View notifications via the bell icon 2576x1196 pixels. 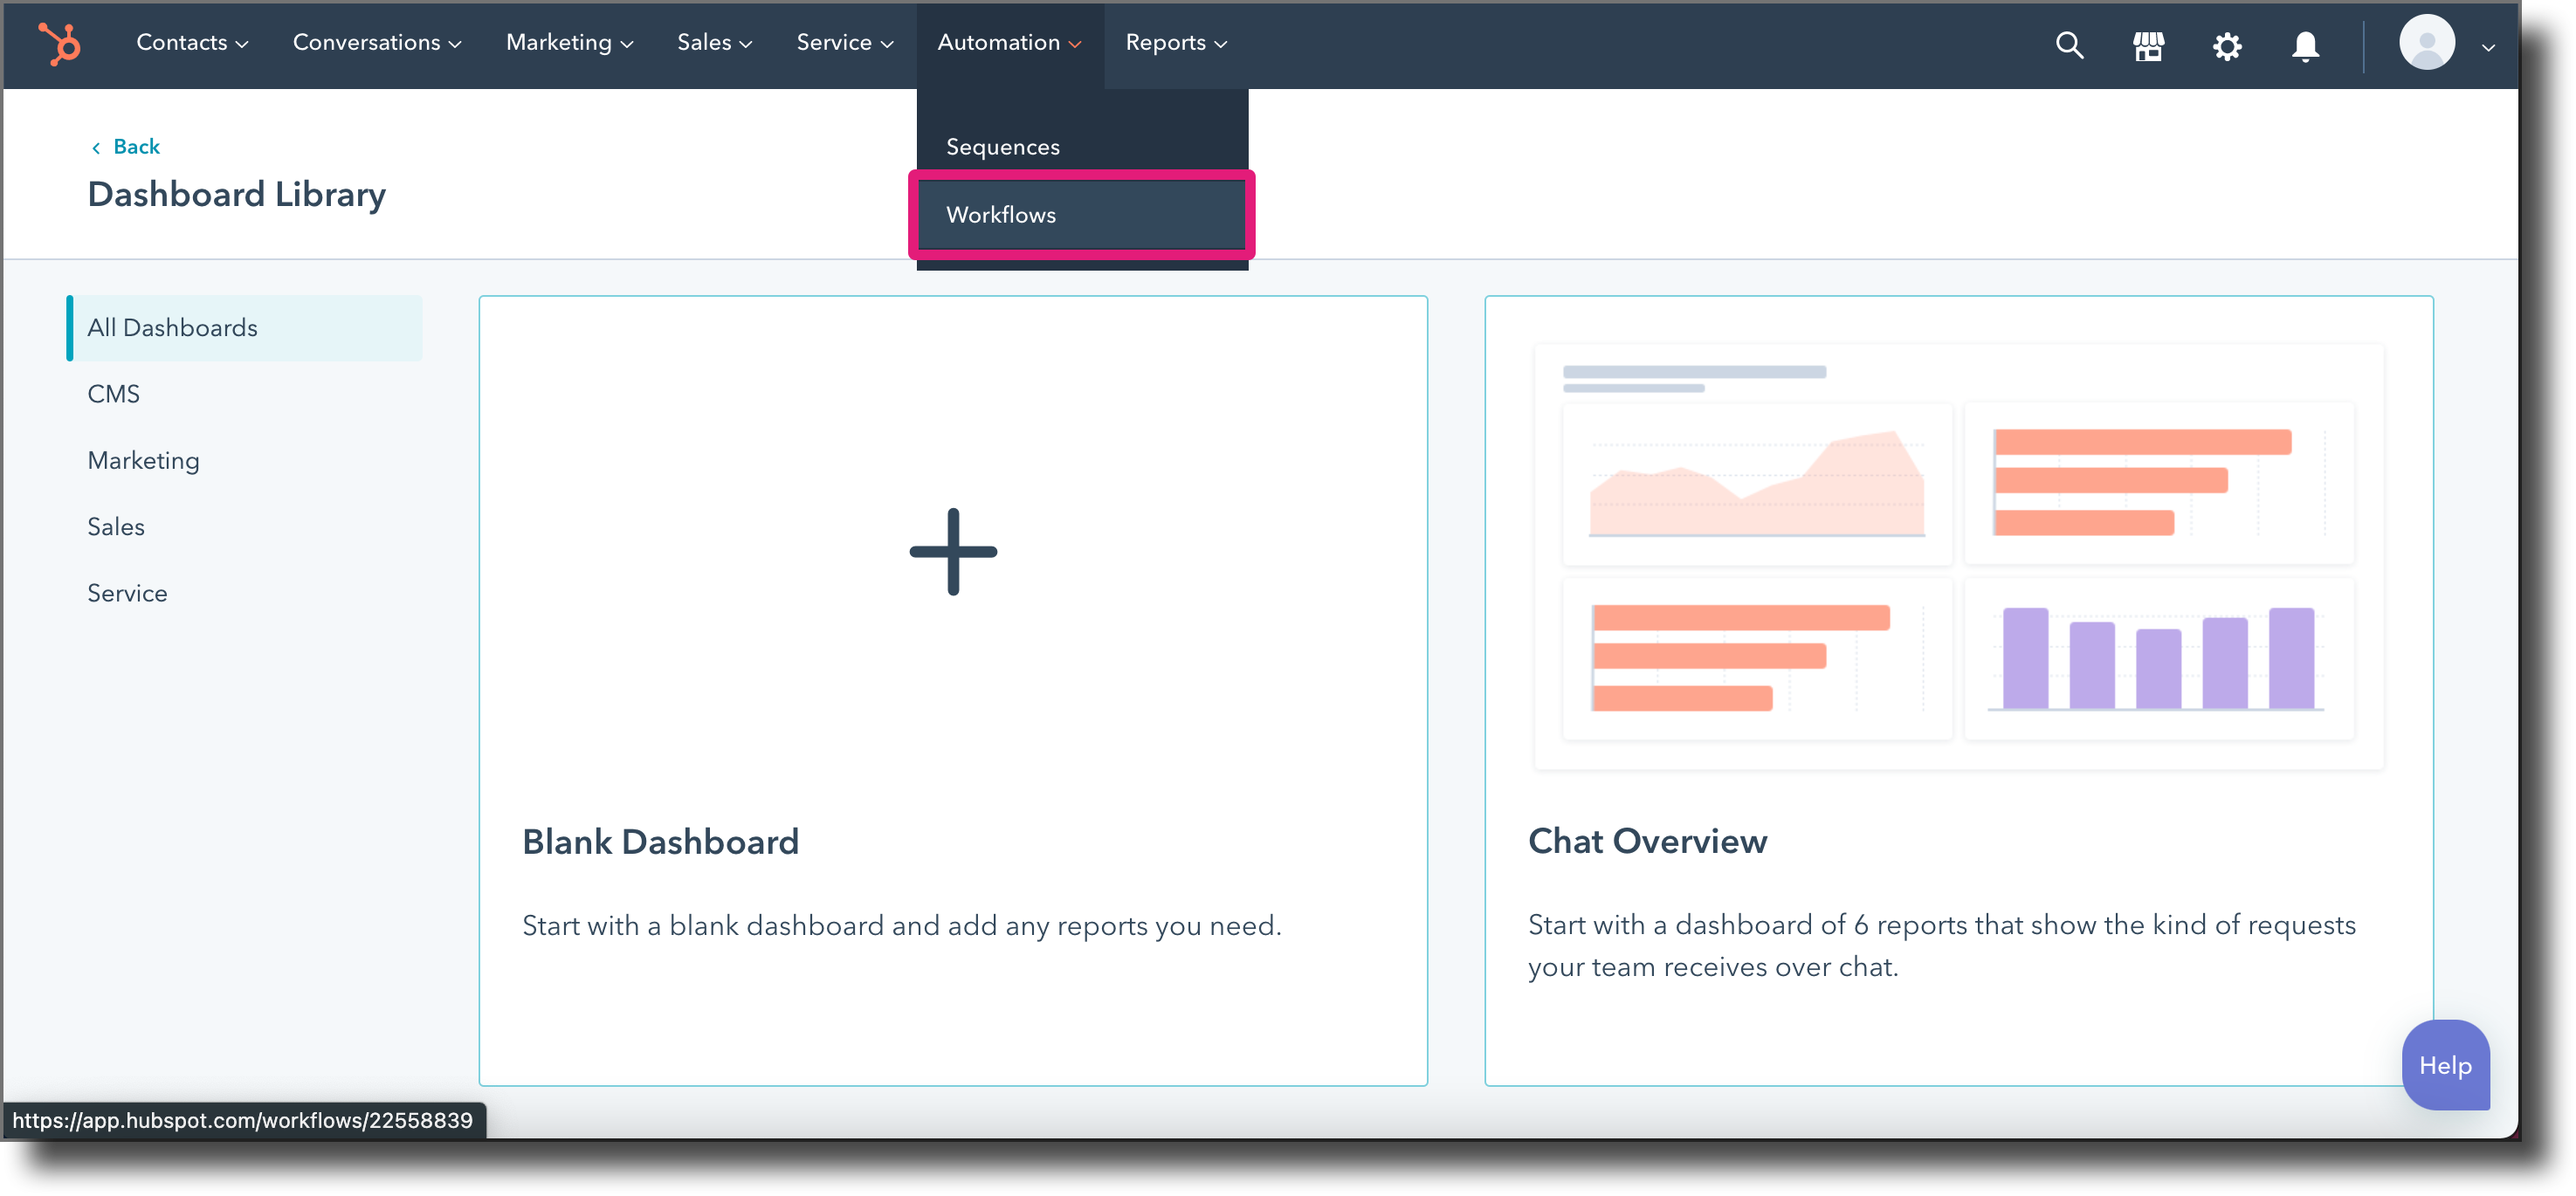(x=2304, y=45)
